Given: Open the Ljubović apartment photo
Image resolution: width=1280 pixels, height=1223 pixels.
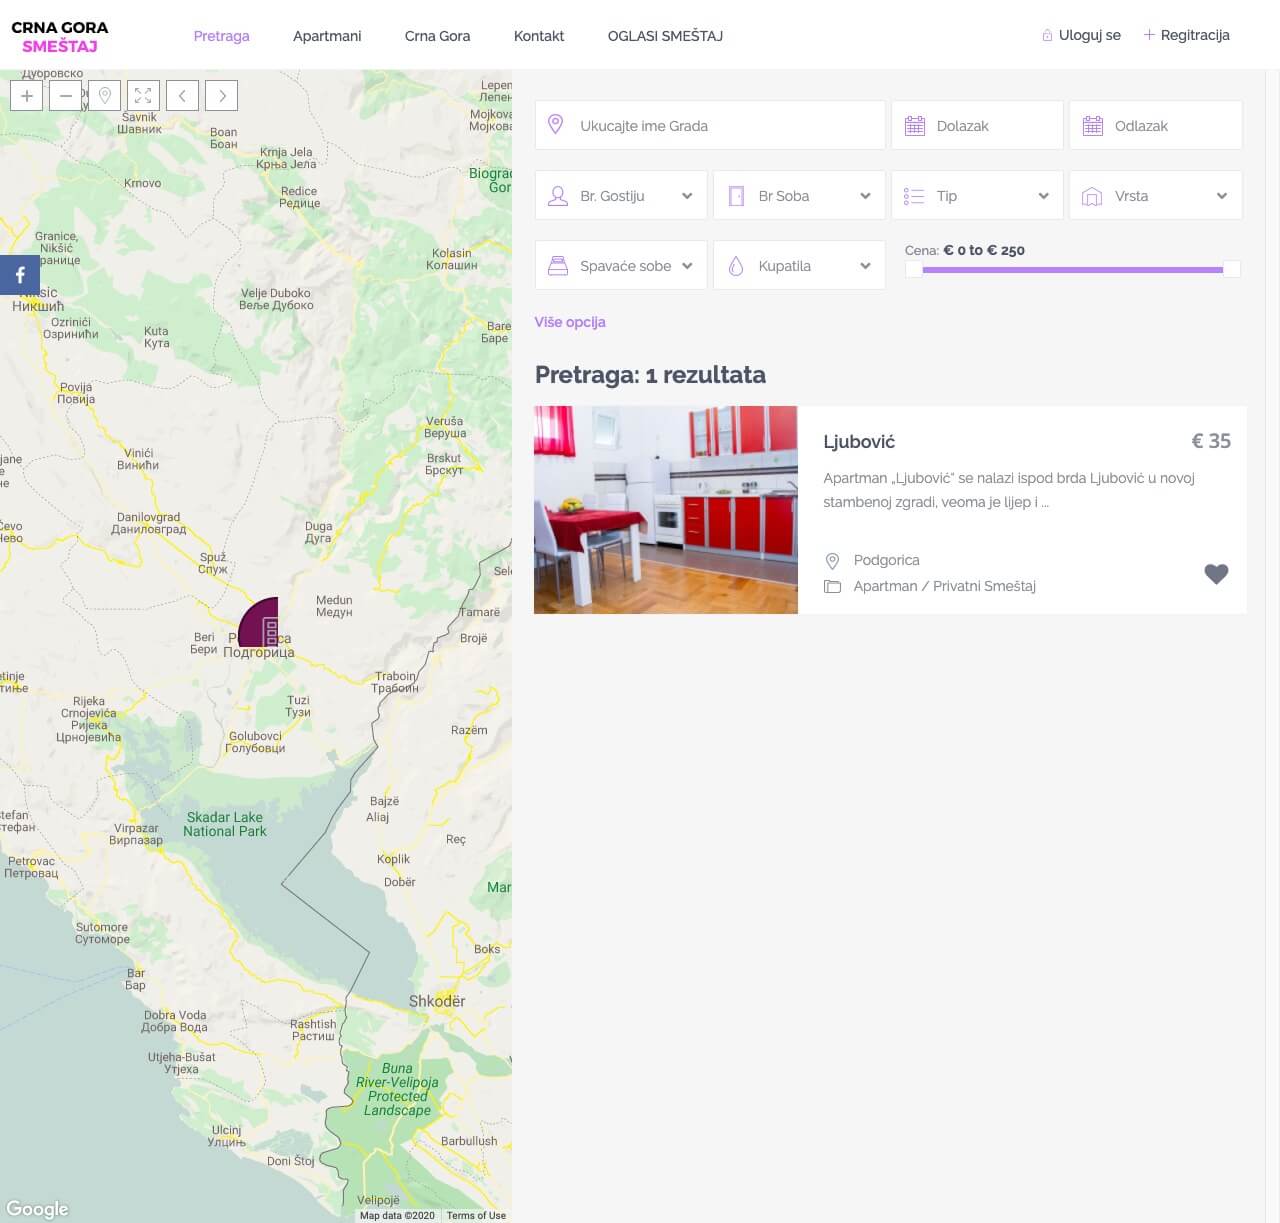Looking at the screenshot, I should [666, 510].
